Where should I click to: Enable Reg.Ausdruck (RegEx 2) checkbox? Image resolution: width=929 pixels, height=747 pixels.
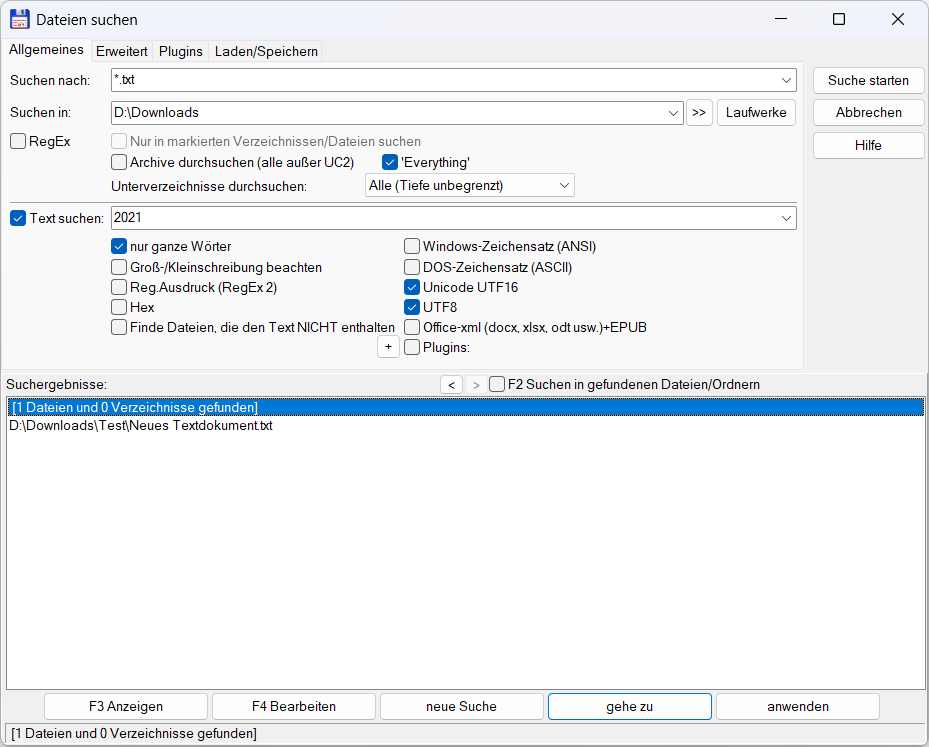point(119,287)
